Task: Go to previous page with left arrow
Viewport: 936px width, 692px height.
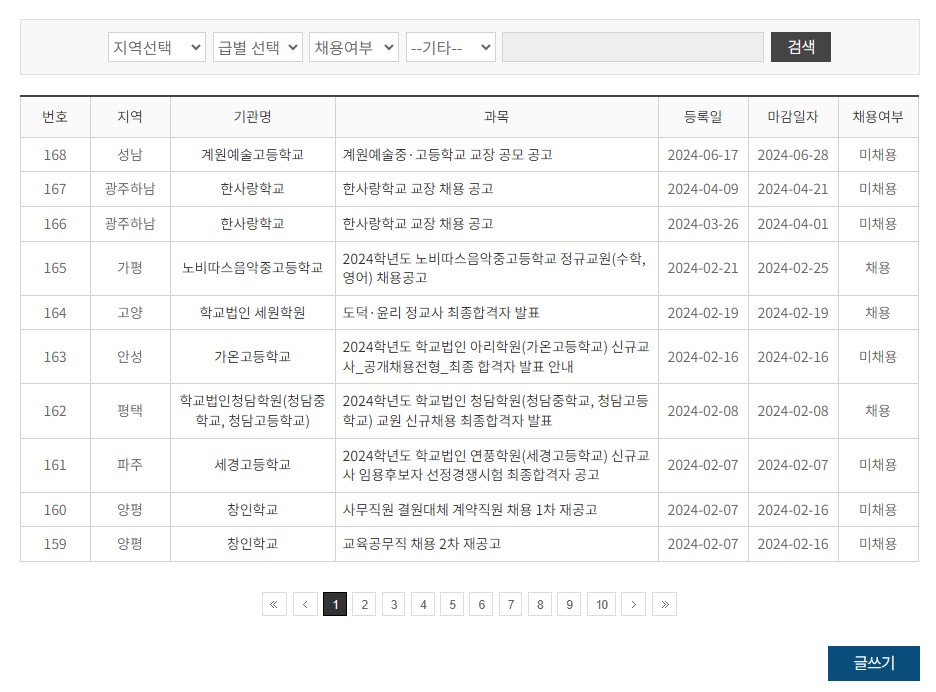Action: pyautogui.click(x=305, y=604)
